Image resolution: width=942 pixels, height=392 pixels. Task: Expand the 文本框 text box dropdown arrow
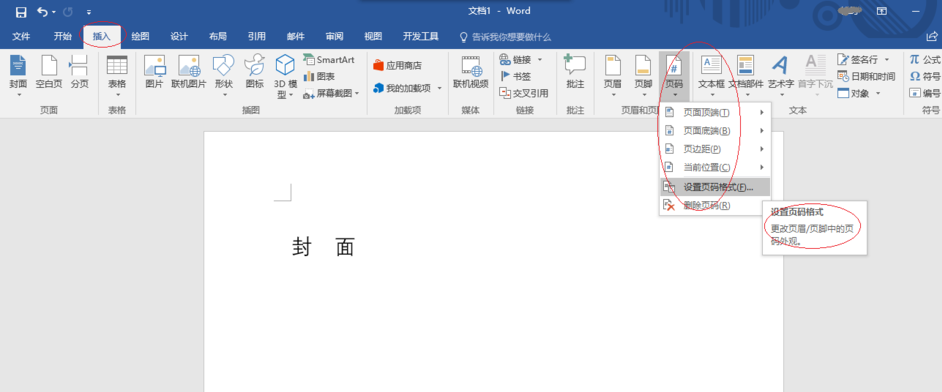(x=712, y=95)
